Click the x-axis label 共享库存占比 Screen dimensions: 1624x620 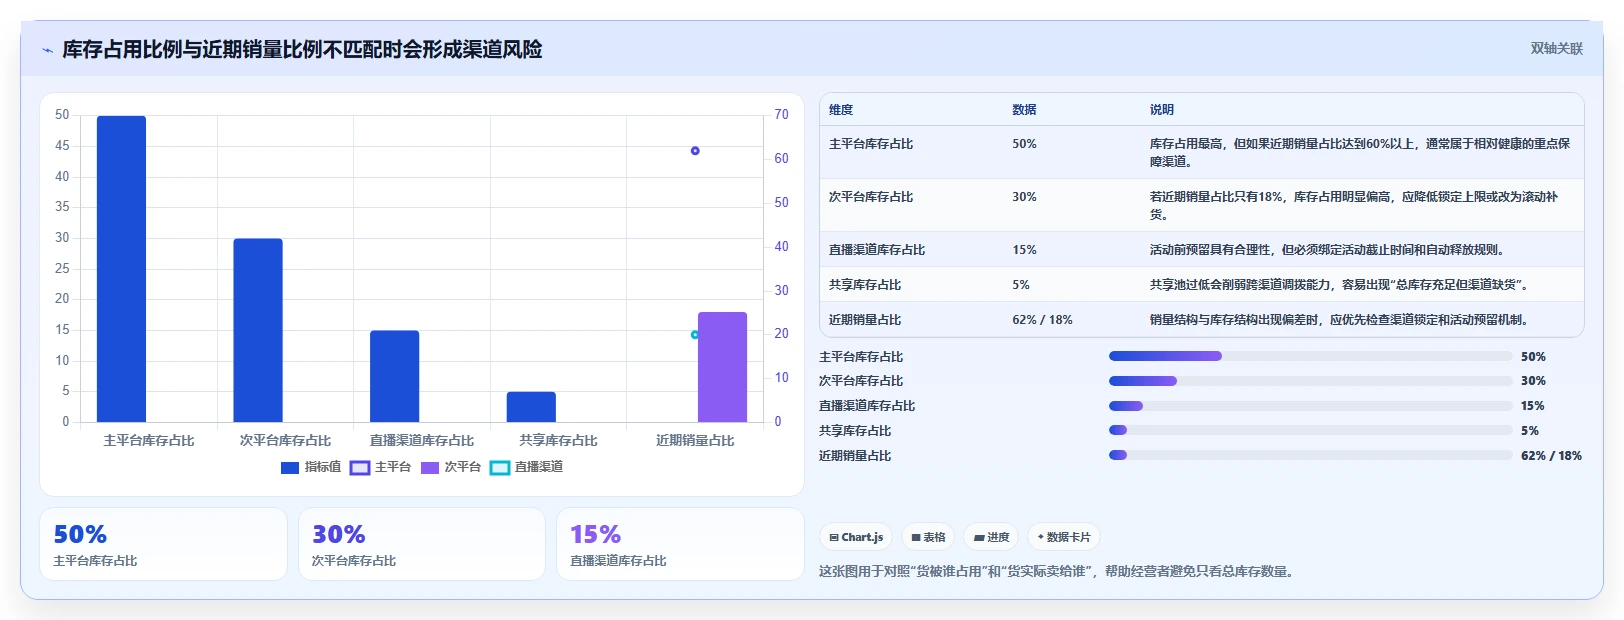(x=558, y=440)
